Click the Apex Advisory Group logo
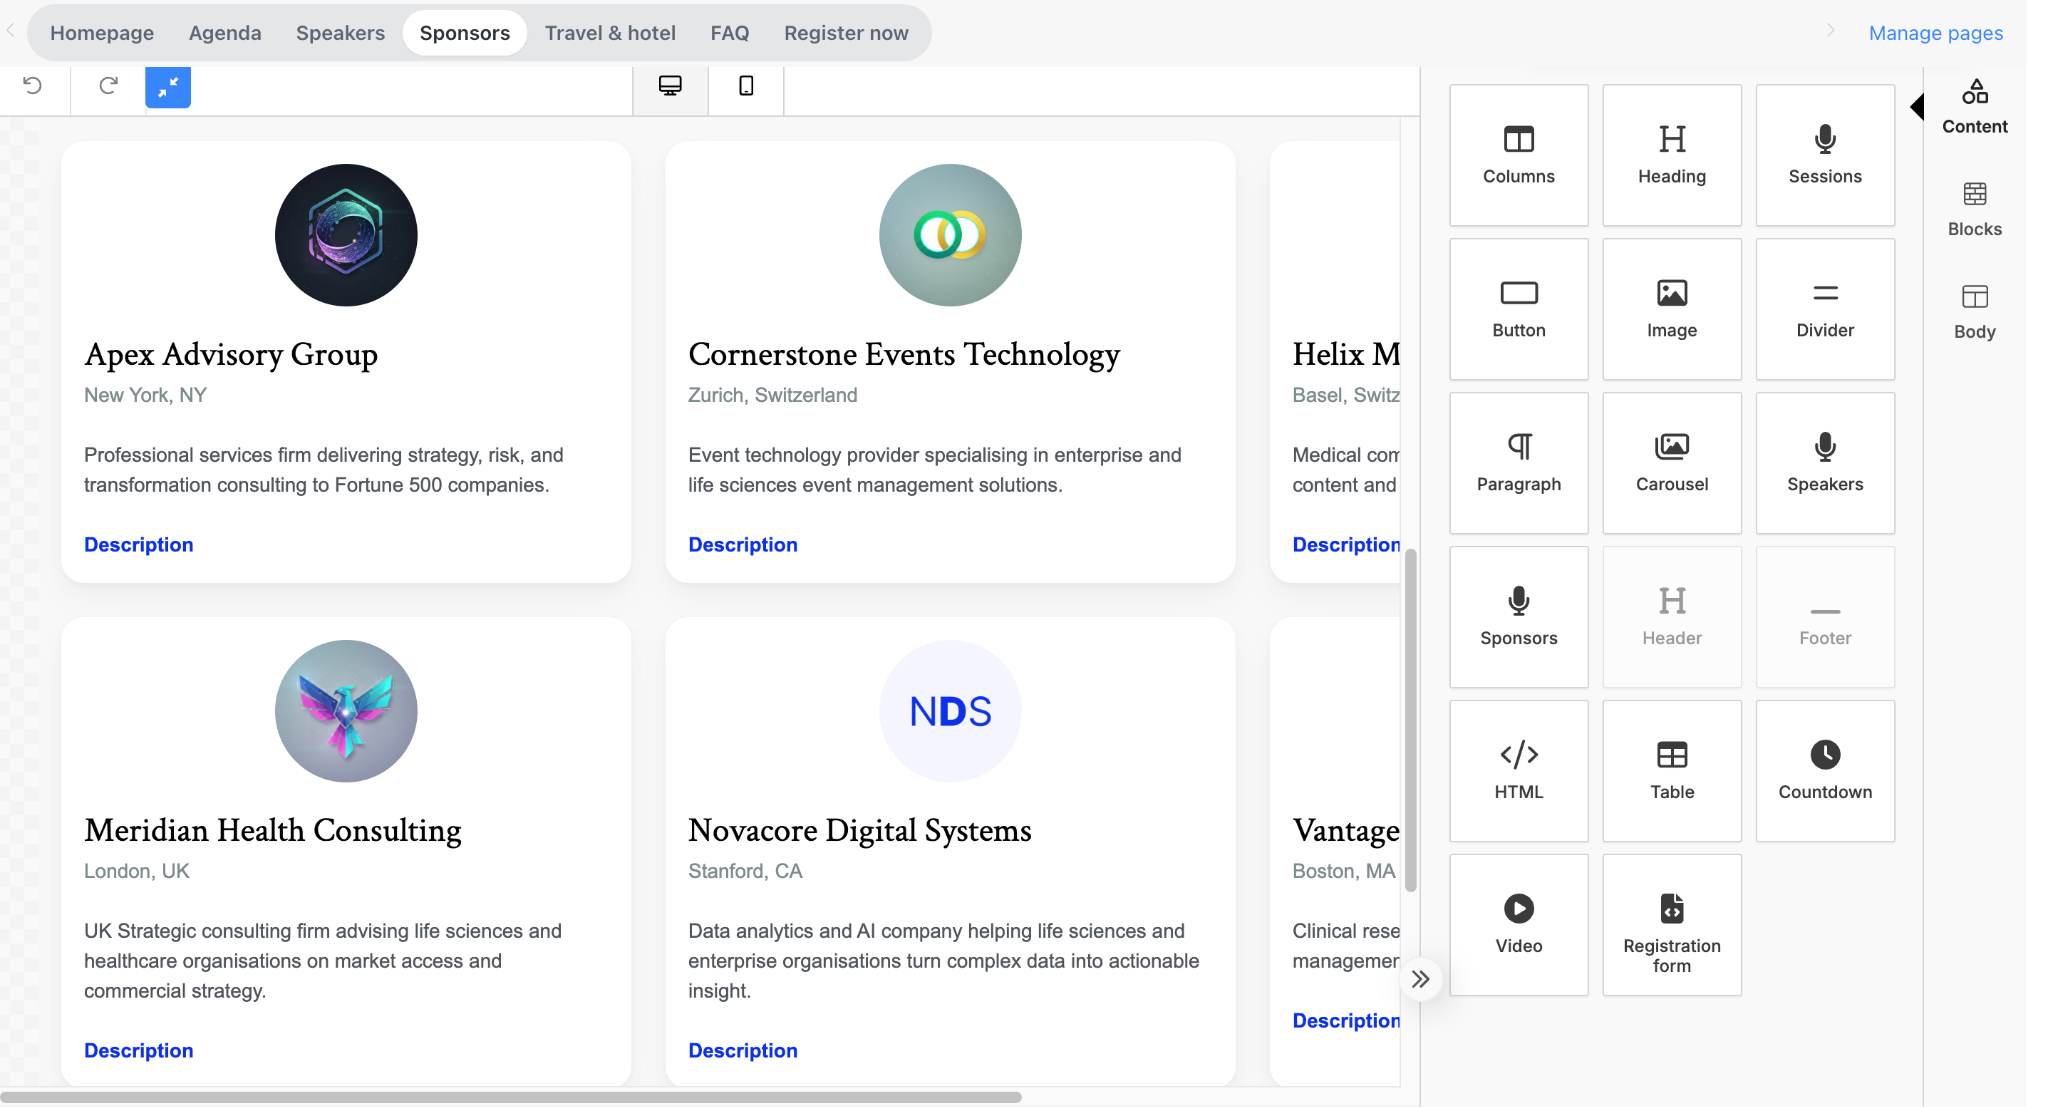This screenshot has width=2048, height=1107. click(346, 235)
